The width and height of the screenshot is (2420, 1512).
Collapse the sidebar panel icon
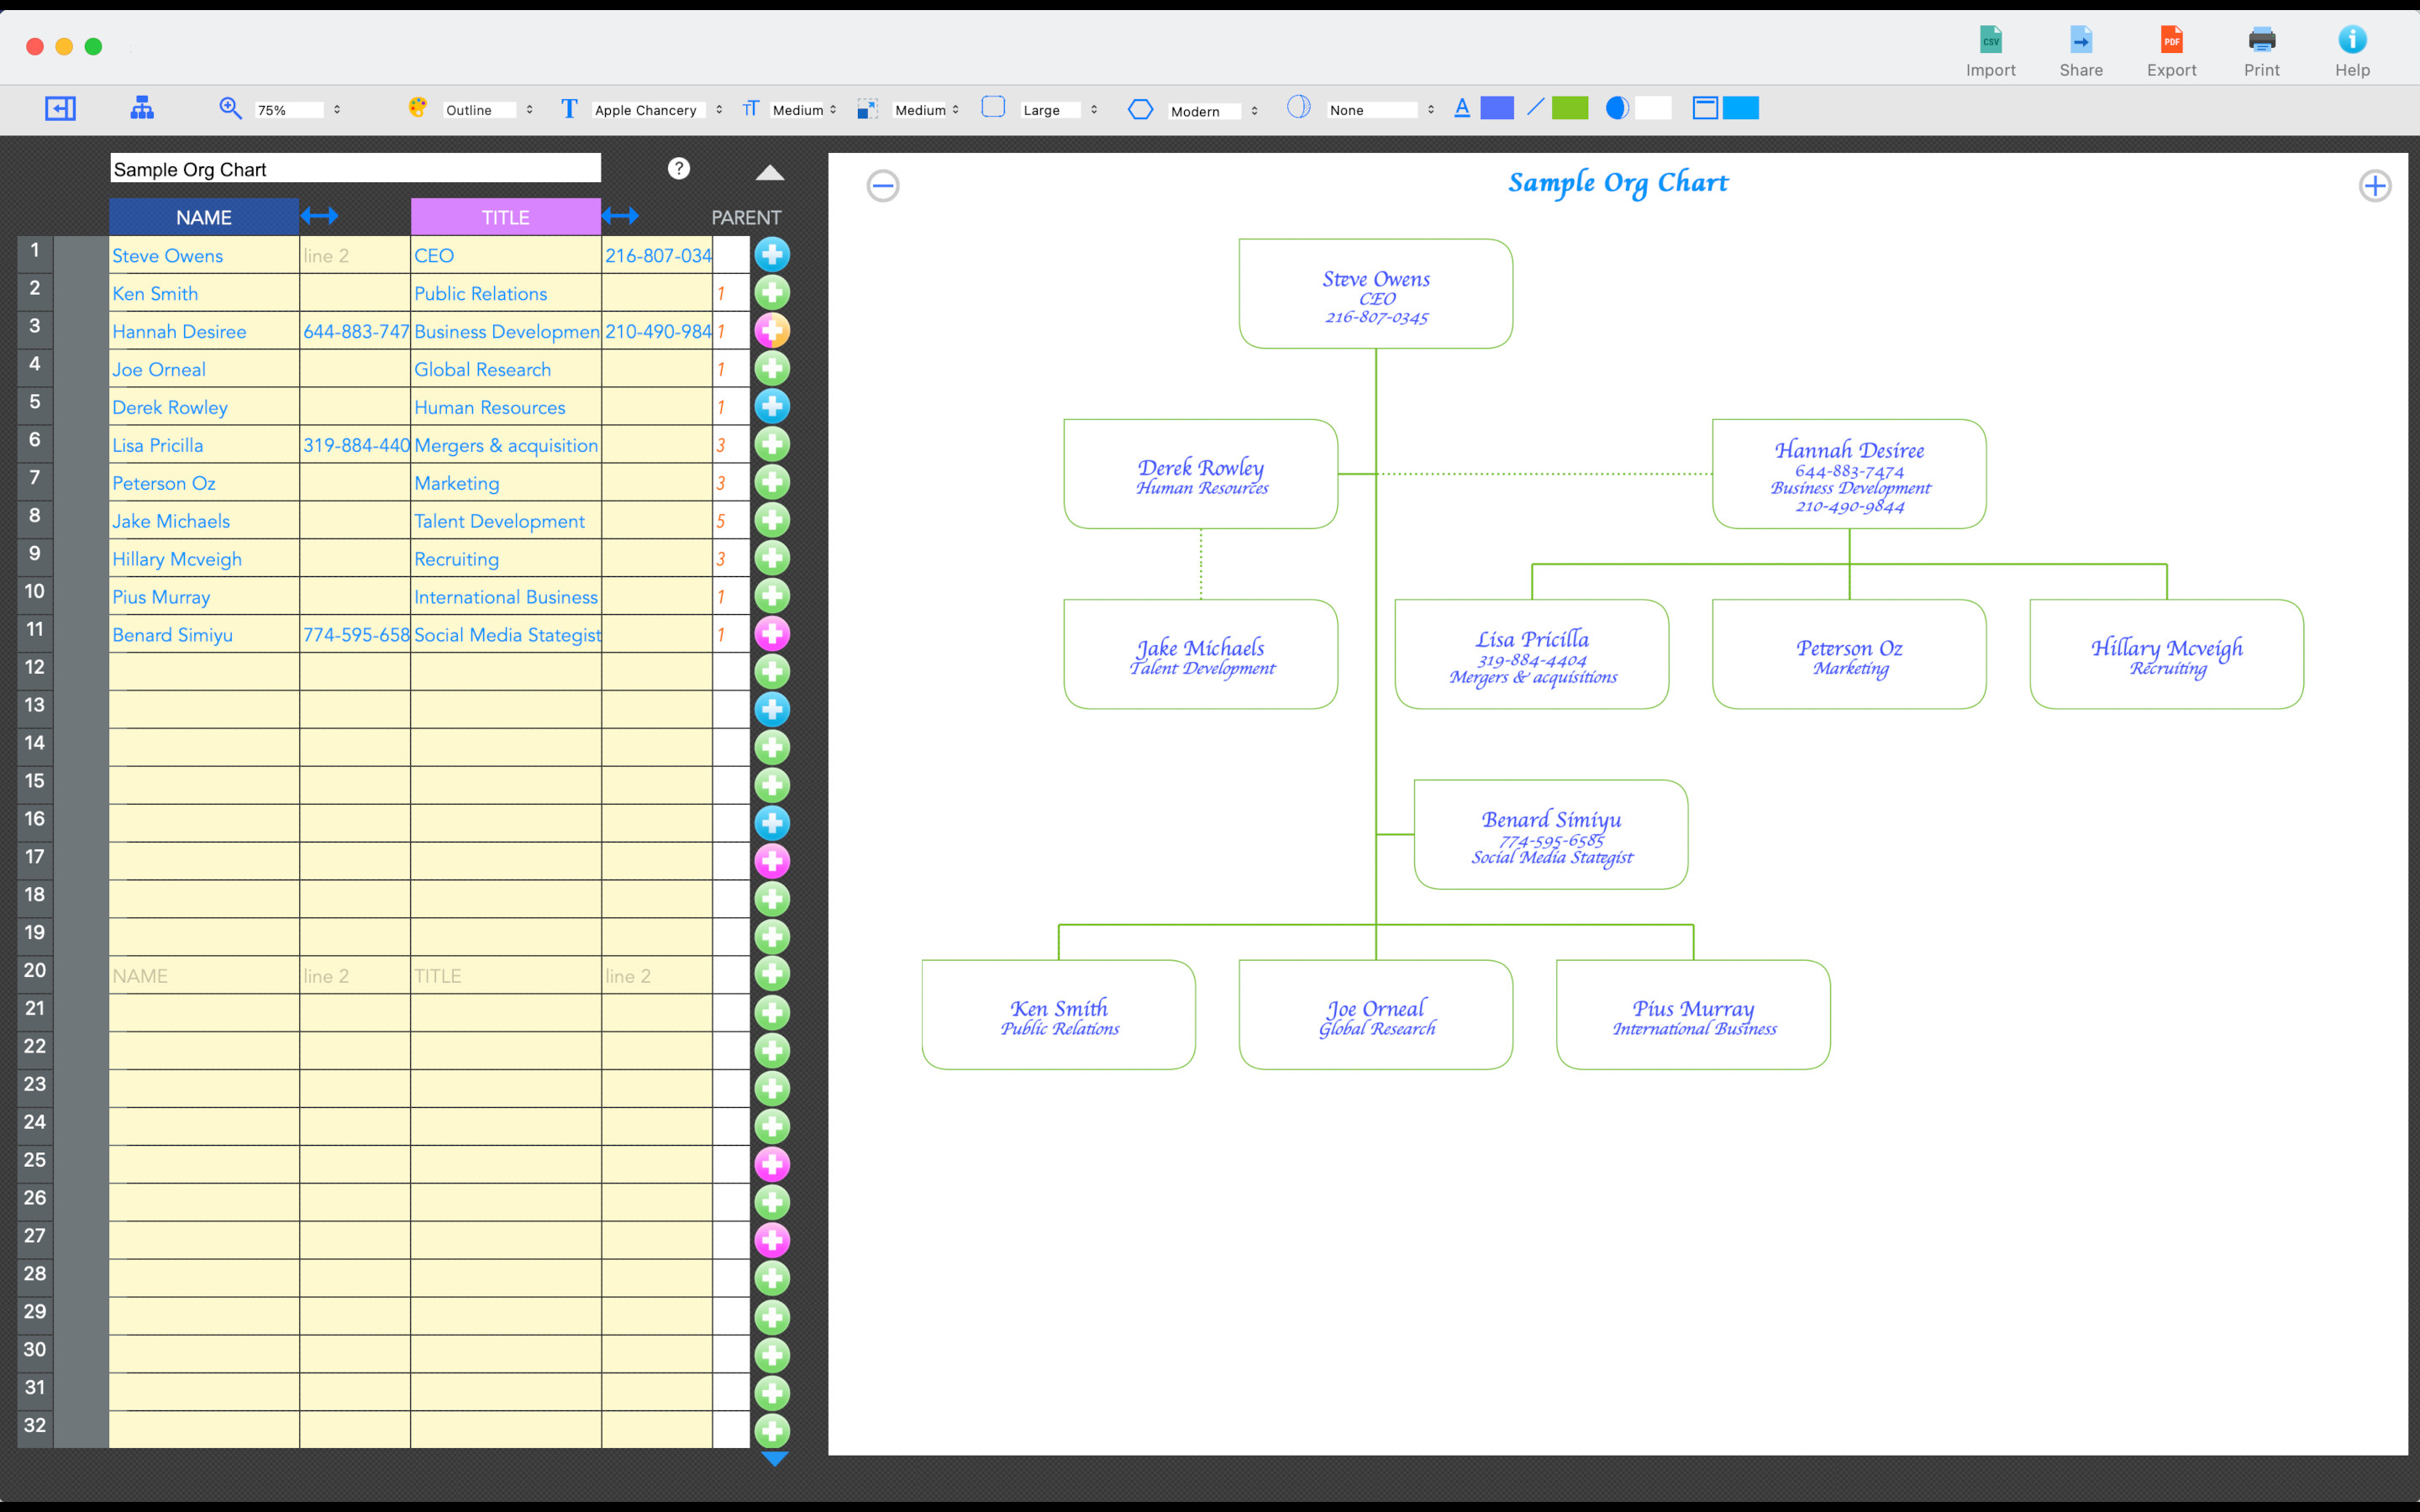coord(60,109)
